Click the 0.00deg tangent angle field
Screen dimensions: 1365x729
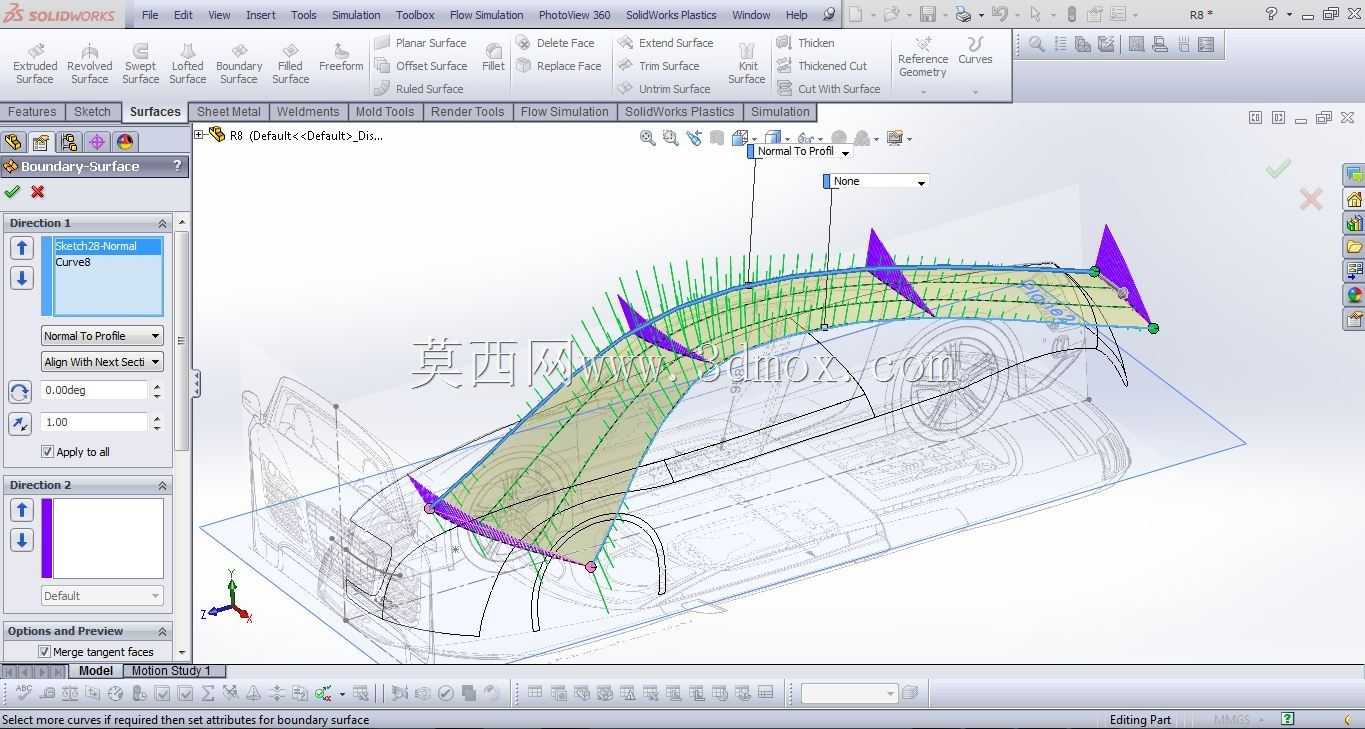click(95, 390)
